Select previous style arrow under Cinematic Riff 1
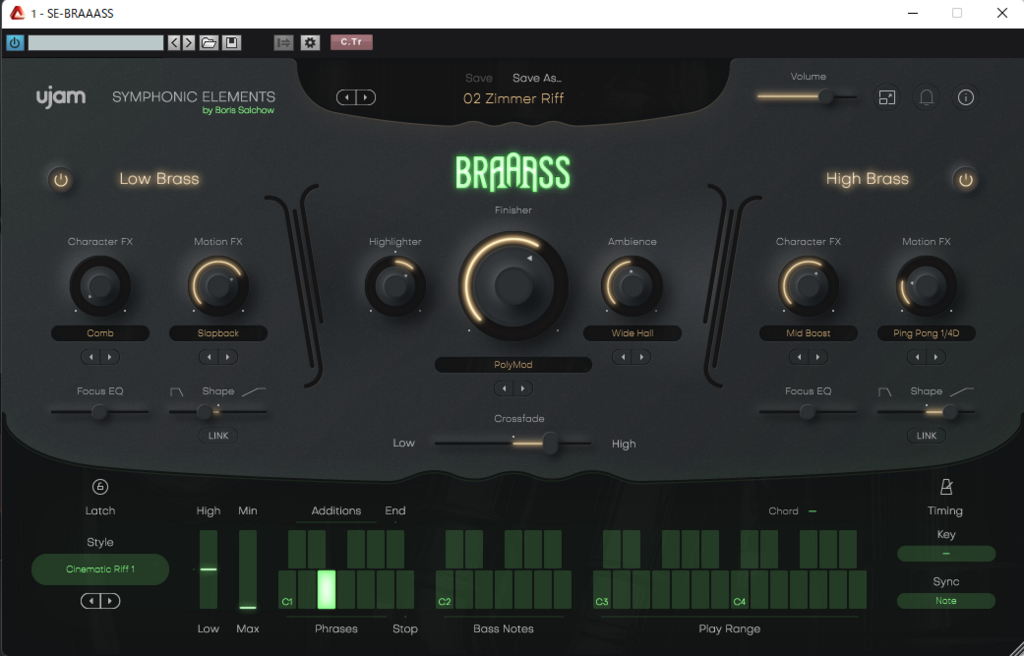The image size is (1024, 656). point(91,601)
